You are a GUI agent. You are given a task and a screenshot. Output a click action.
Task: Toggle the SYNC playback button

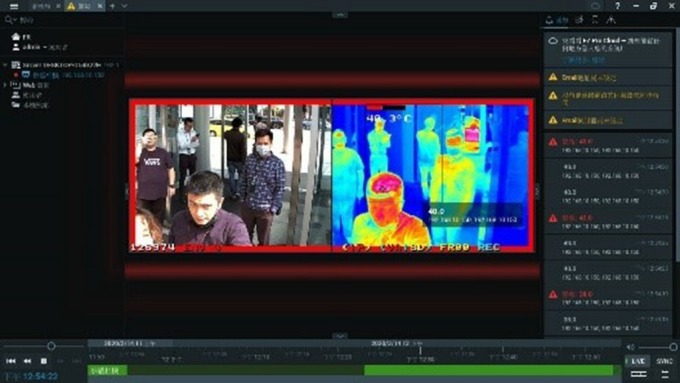tap(664, 361)
